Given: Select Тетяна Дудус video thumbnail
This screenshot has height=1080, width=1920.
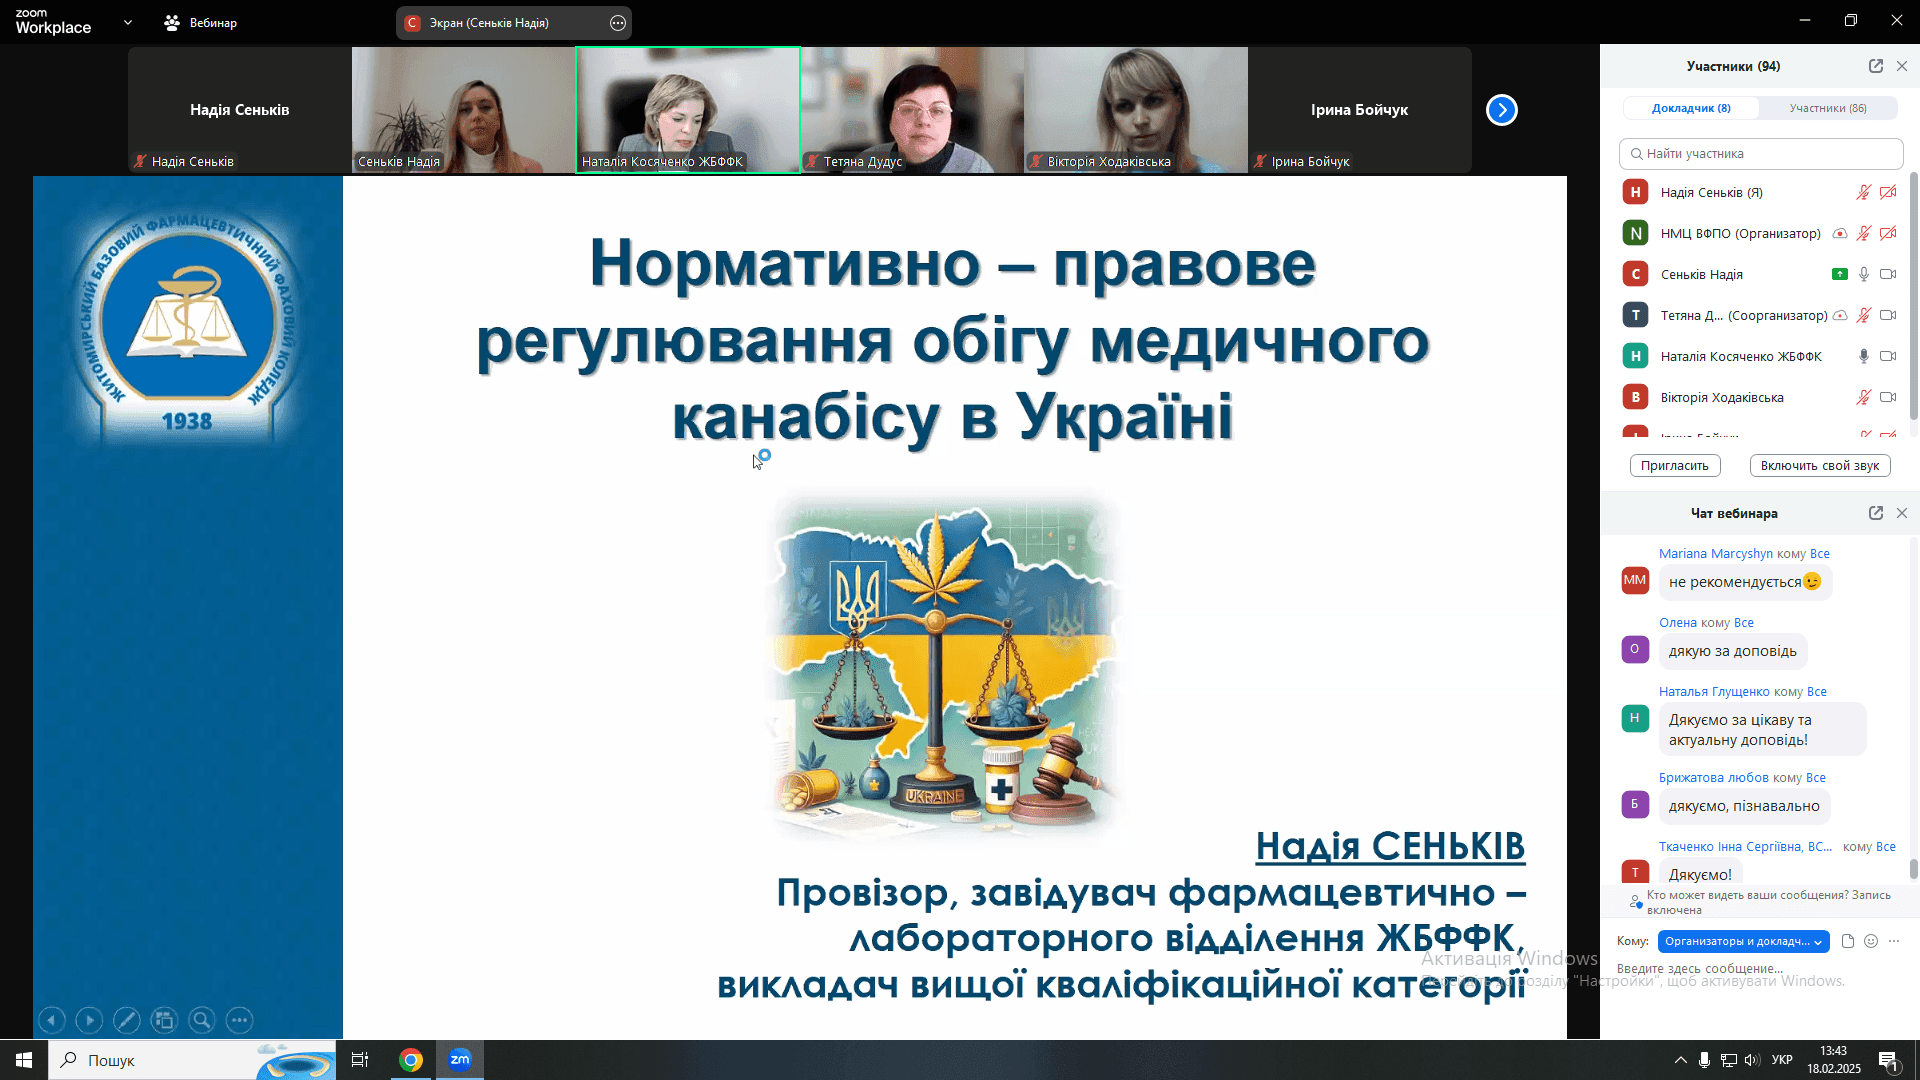Looking at the screenshot, I should pyautogui.click(x=912, y=110).
